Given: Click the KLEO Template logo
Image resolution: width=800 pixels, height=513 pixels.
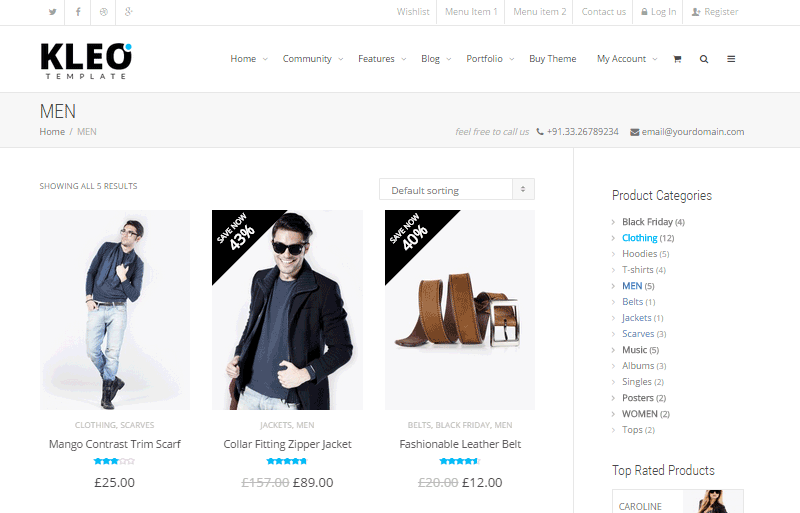Looking at the screenshot, I should click(86, 61).
